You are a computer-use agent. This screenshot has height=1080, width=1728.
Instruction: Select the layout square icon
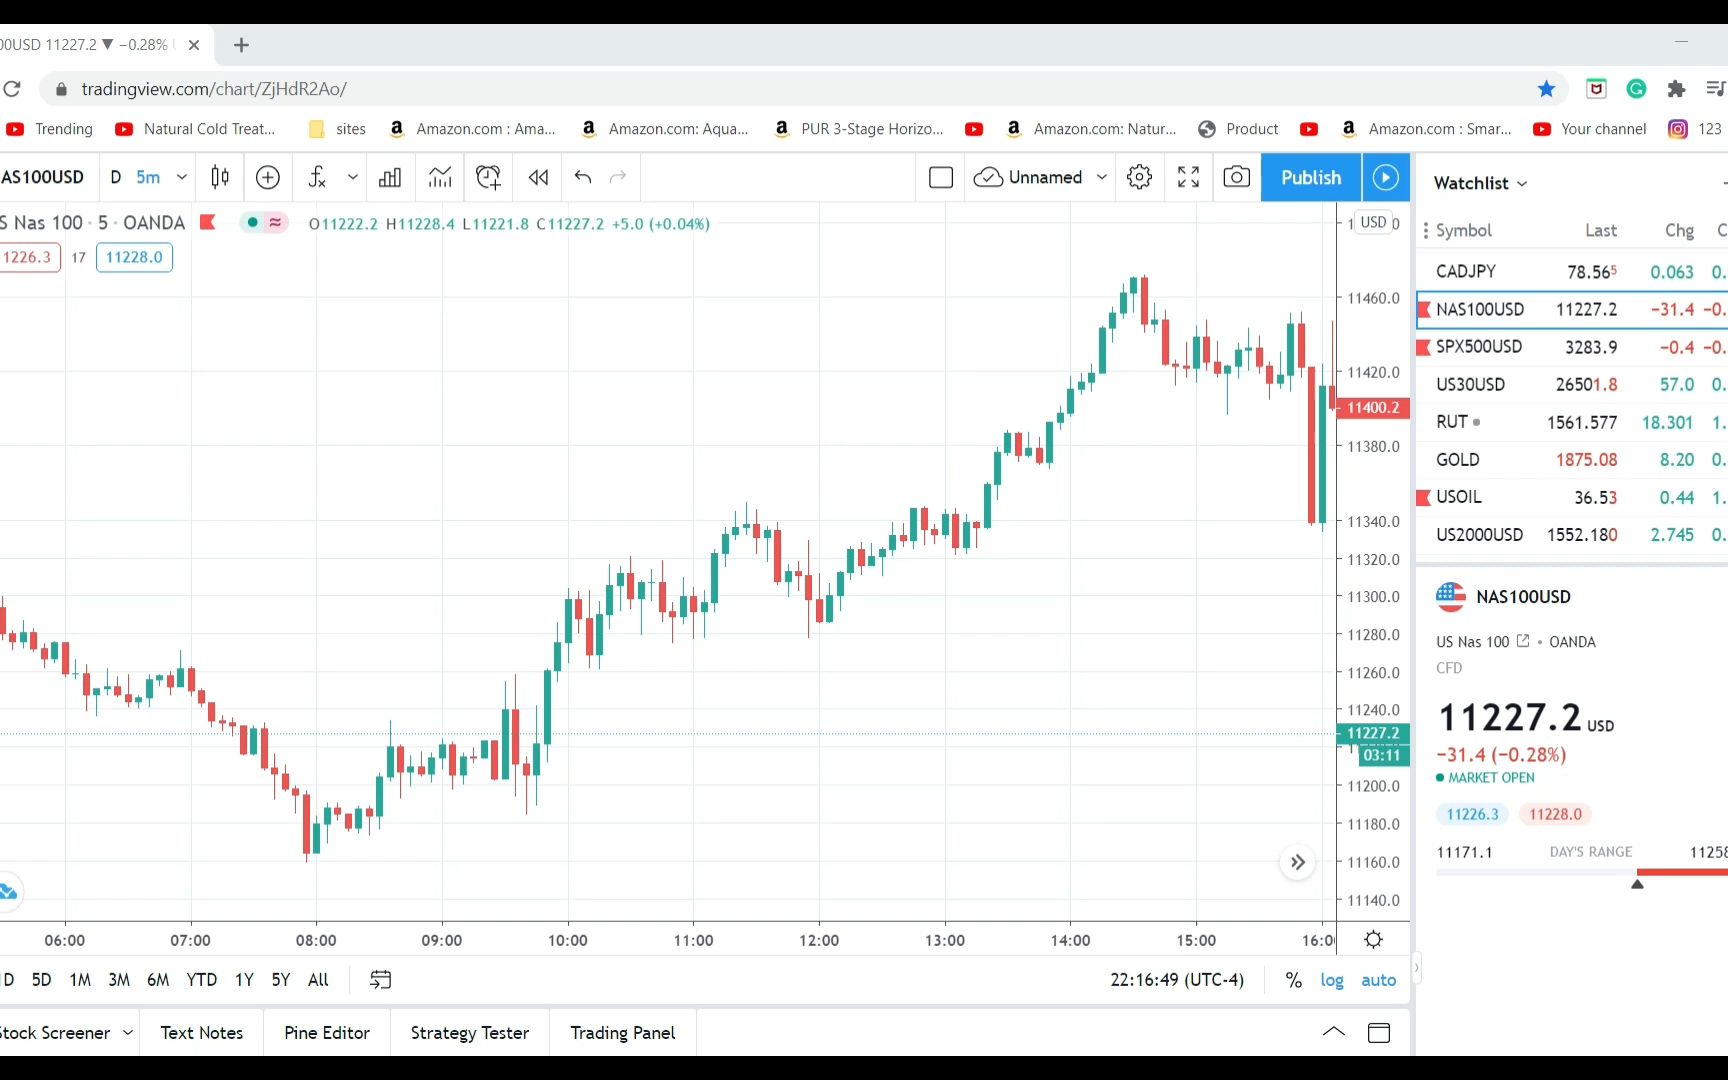[x=940, y=177]
